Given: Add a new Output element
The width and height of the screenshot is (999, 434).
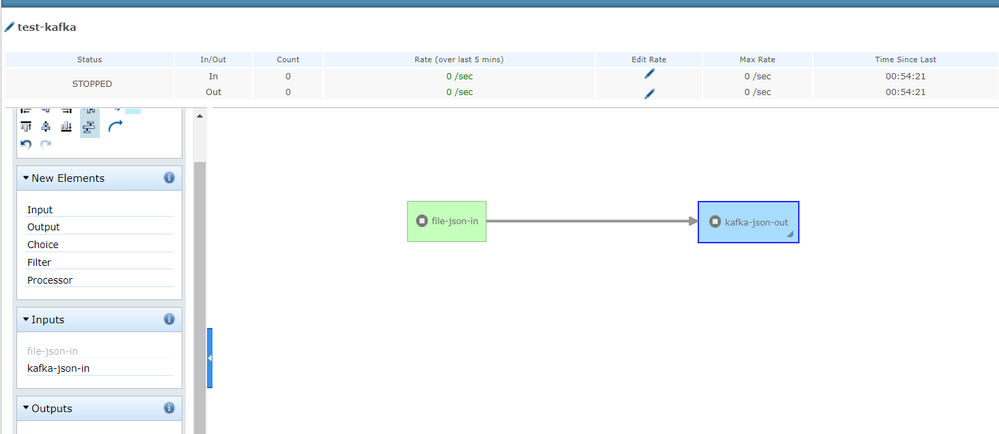Looking at the screenshot, I should (x=99, y=227).
